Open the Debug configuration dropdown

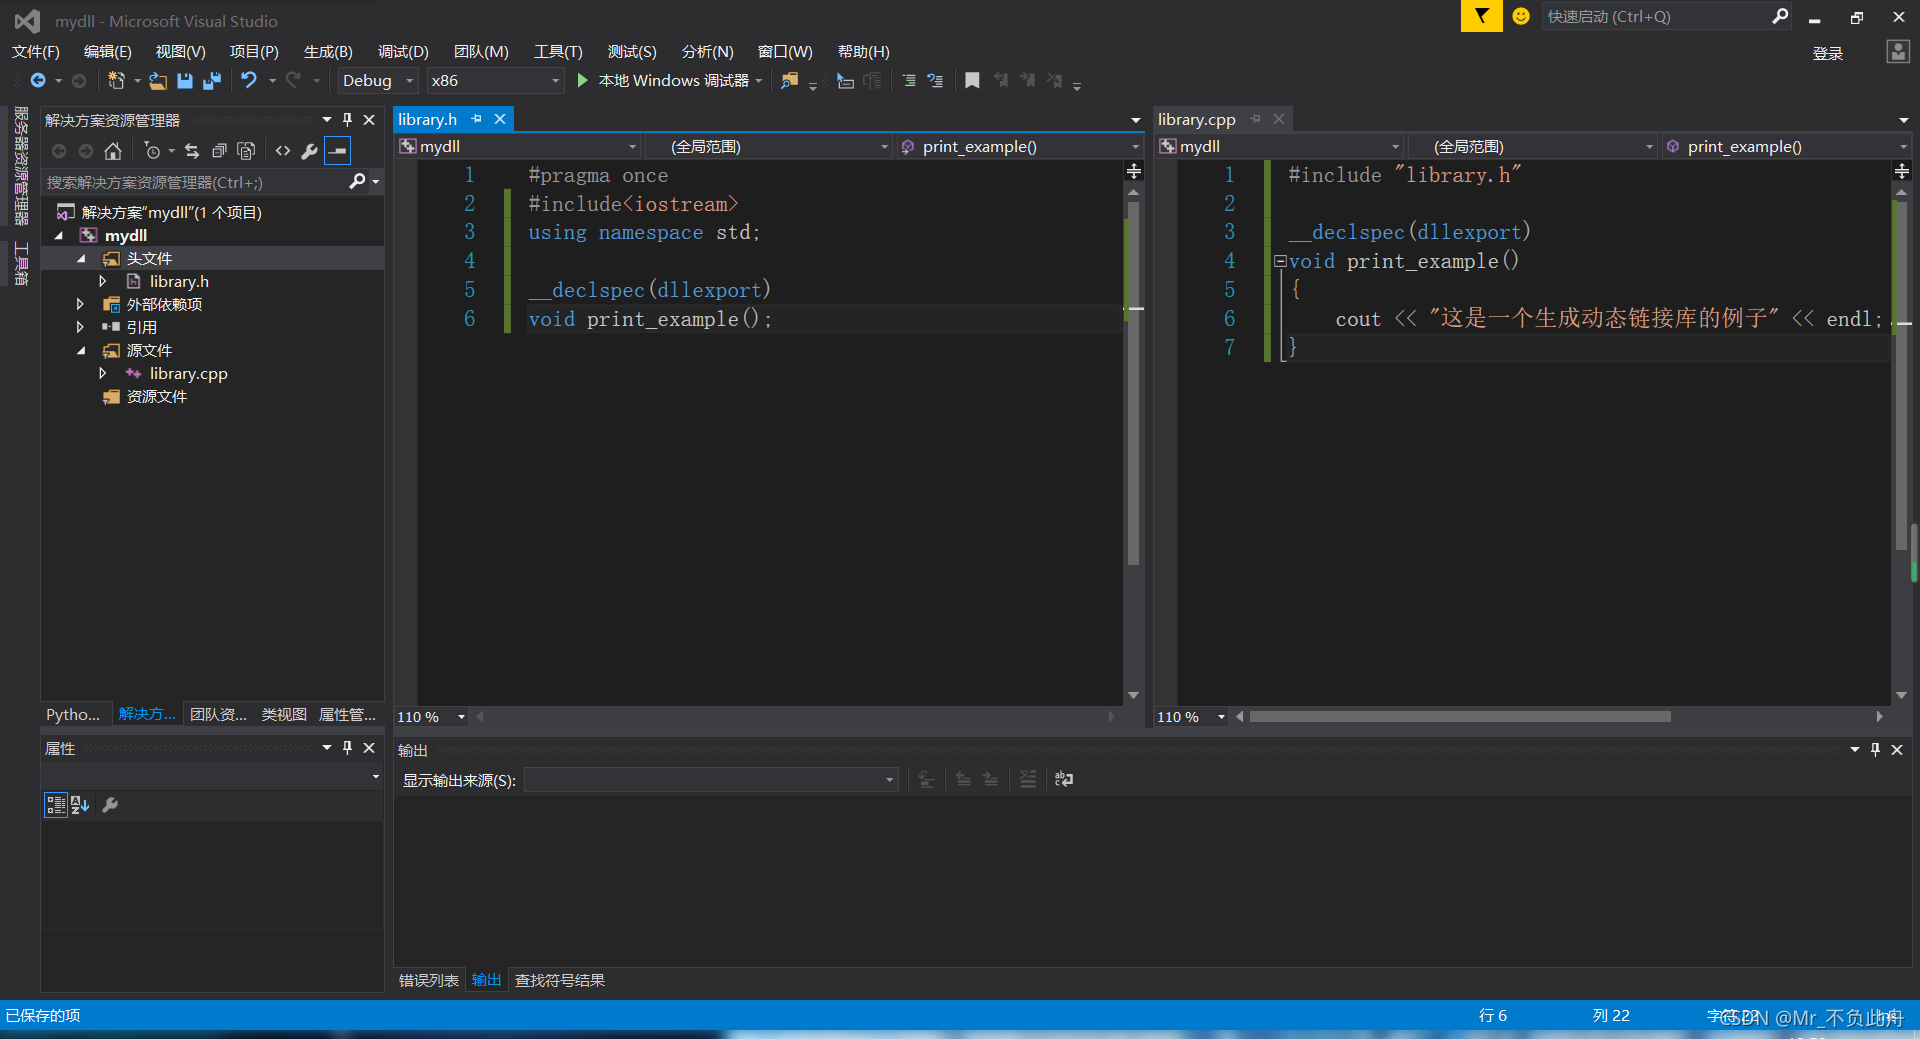tap(377, 81)
